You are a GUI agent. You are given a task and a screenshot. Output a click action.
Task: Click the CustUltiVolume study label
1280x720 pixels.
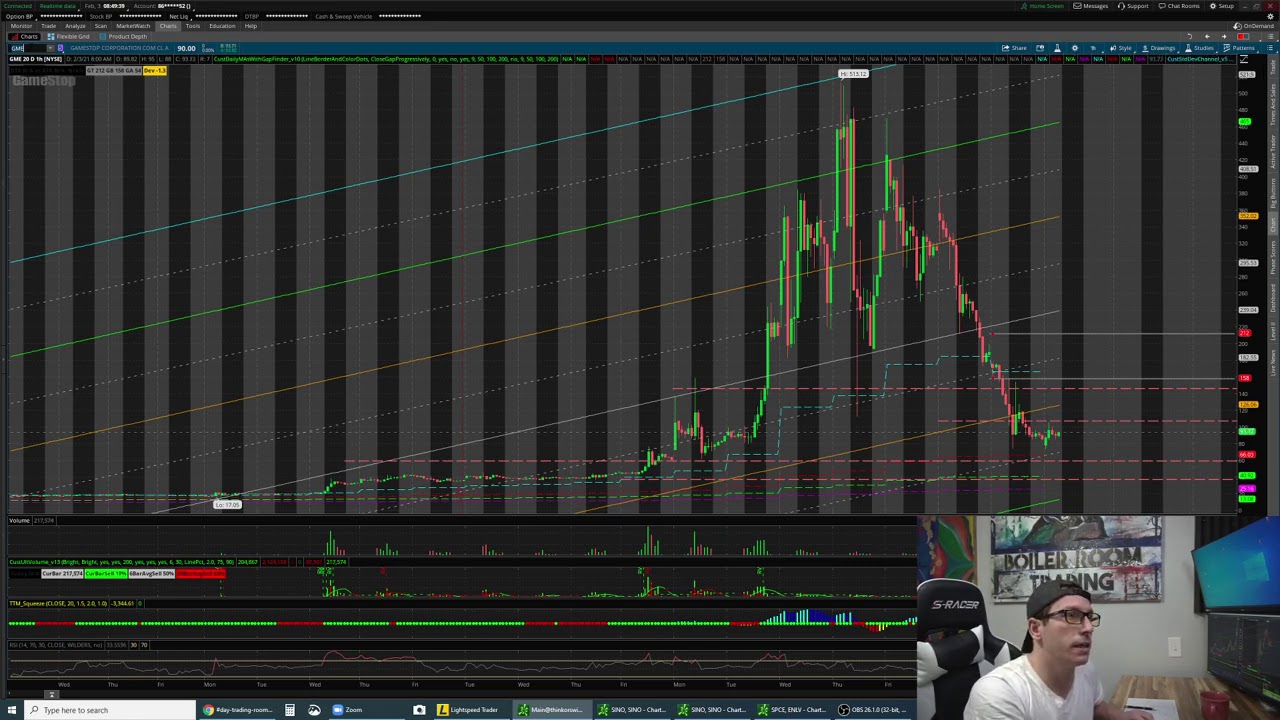pos(121,562)
